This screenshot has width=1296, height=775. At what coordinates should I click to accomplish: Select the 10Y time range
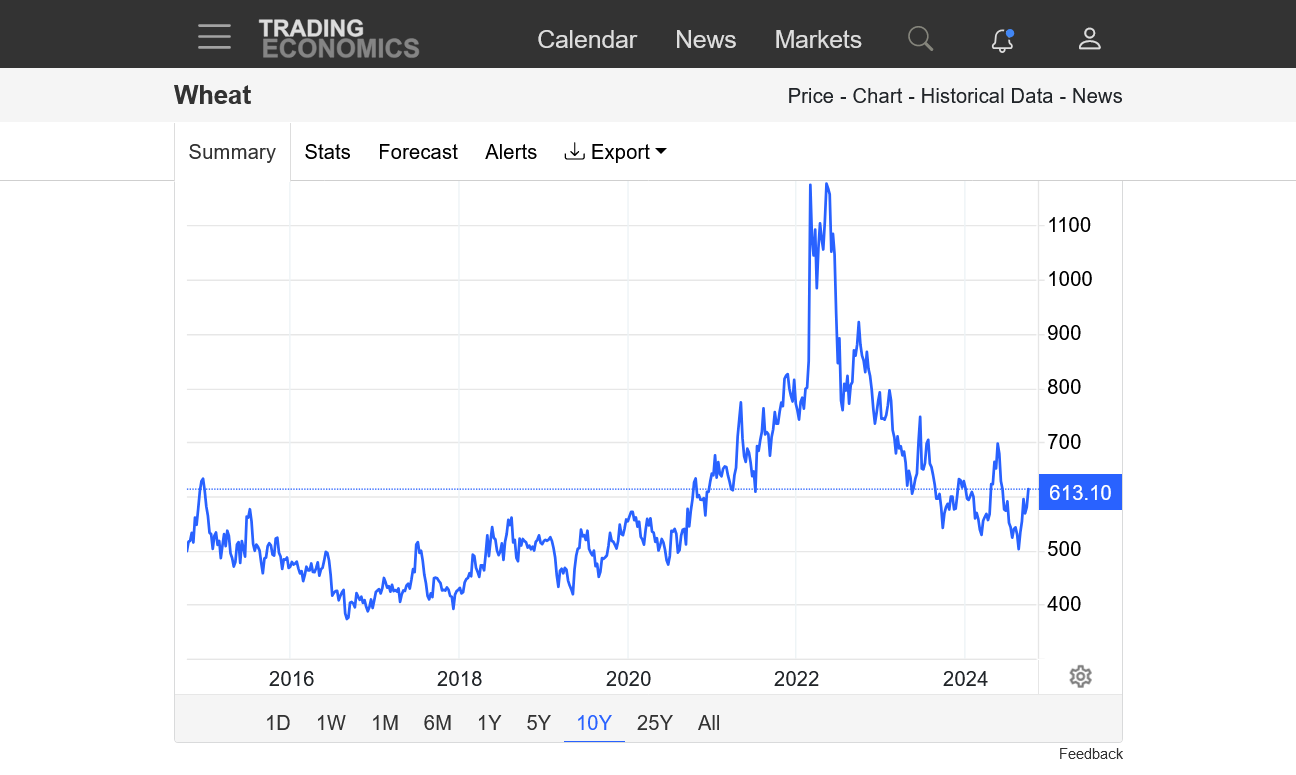(x=594, y=723)
